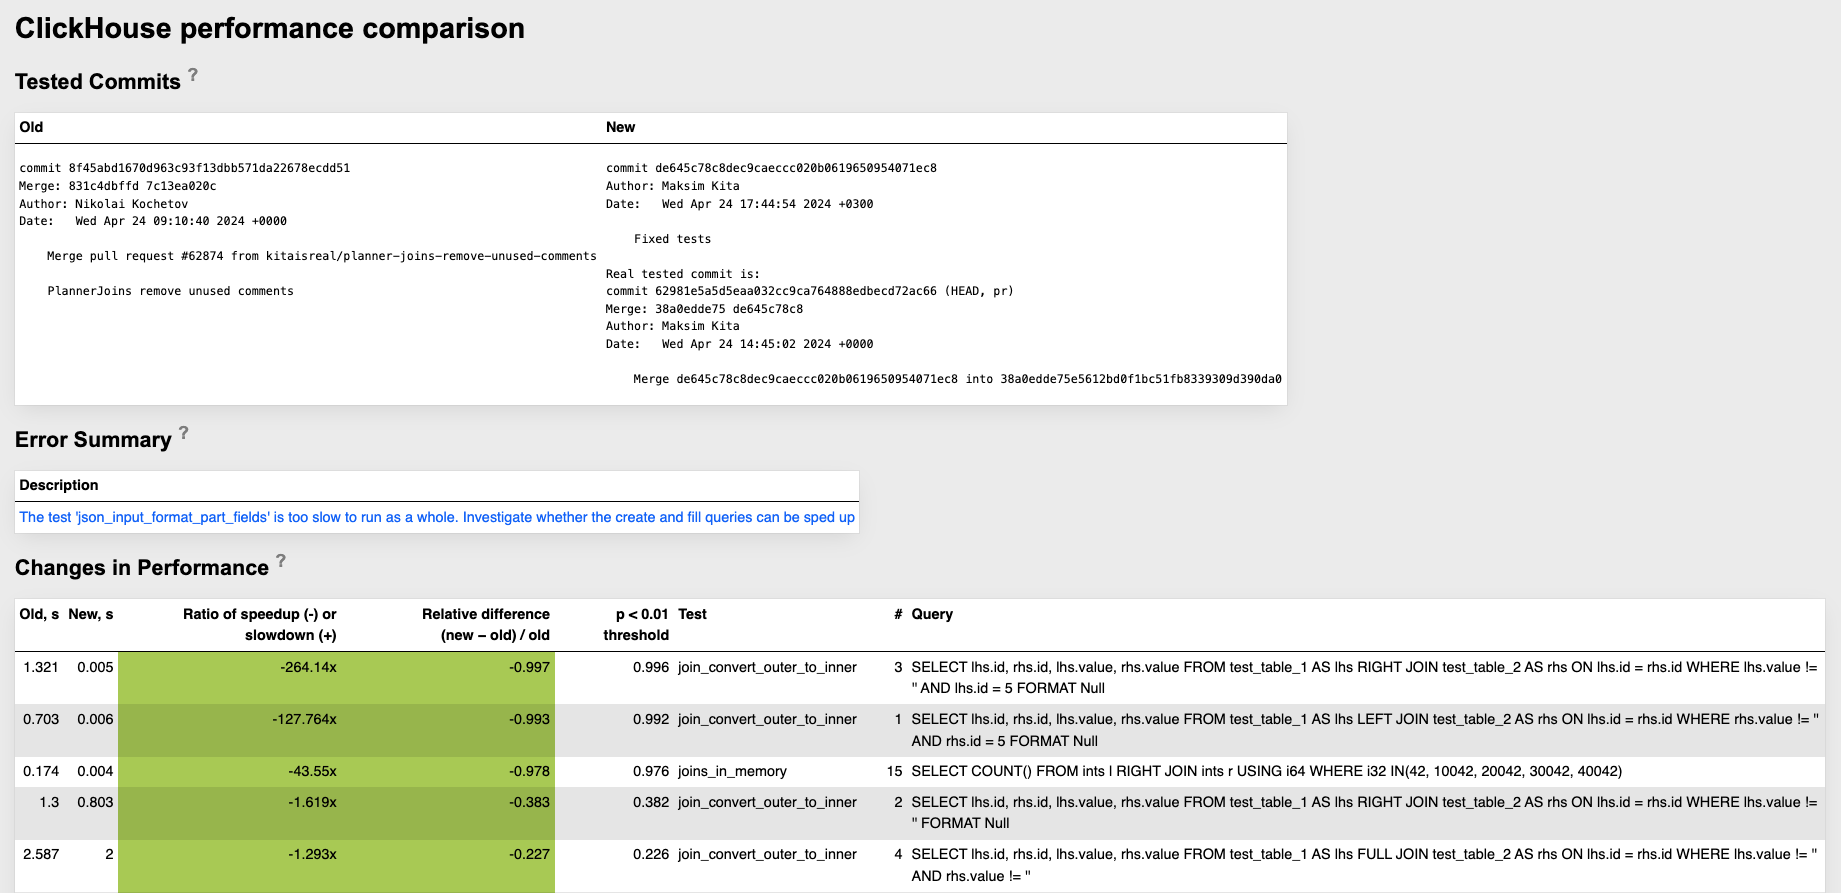Click the 'Tested Commits' section heading
The height and width of the screenshot is (893, 1841).
click(98, 82)
